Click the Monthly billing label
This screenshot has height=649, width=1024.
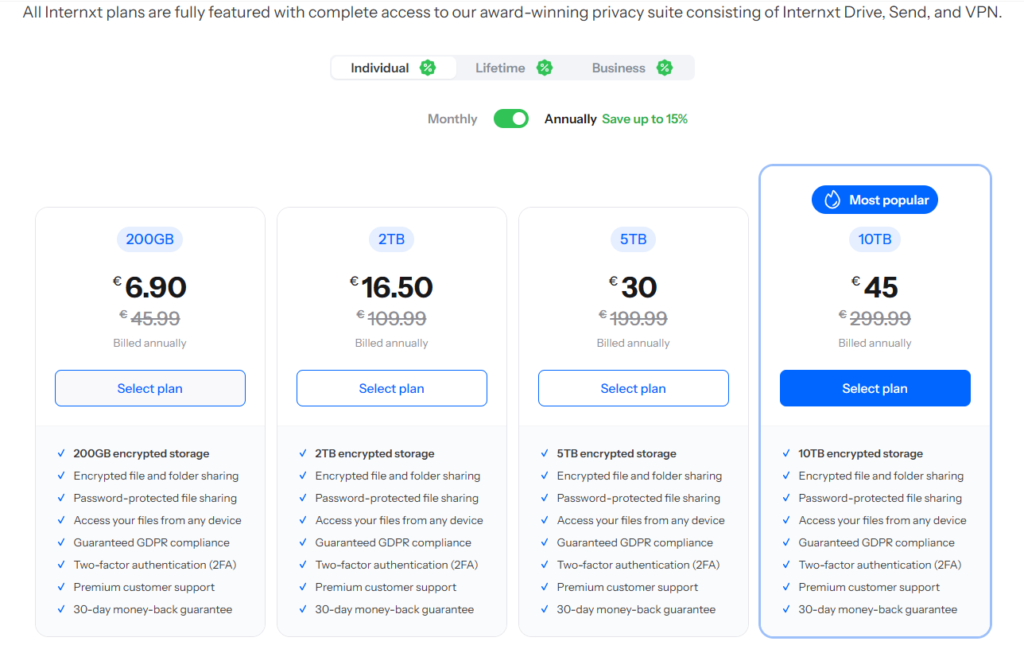tap(452, 119)
